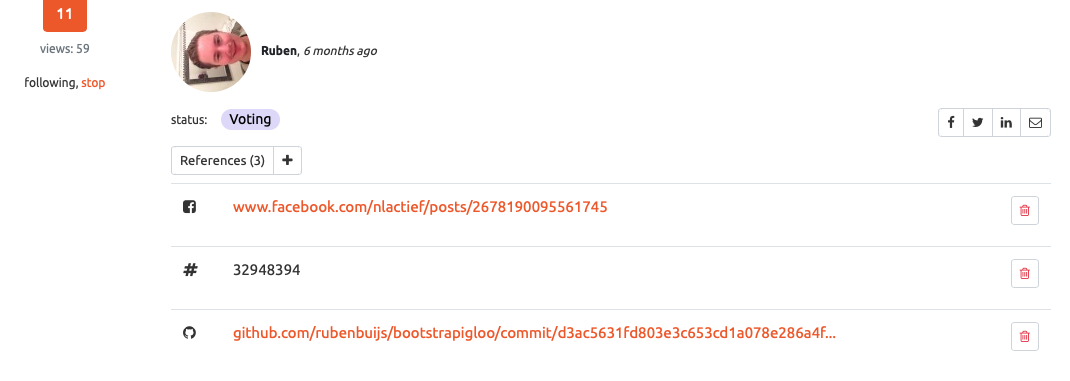Click the GitHub octocat icon
The height and width of the screenshot is (381, 1070).
pyautogui.click(x=190, y=333)
